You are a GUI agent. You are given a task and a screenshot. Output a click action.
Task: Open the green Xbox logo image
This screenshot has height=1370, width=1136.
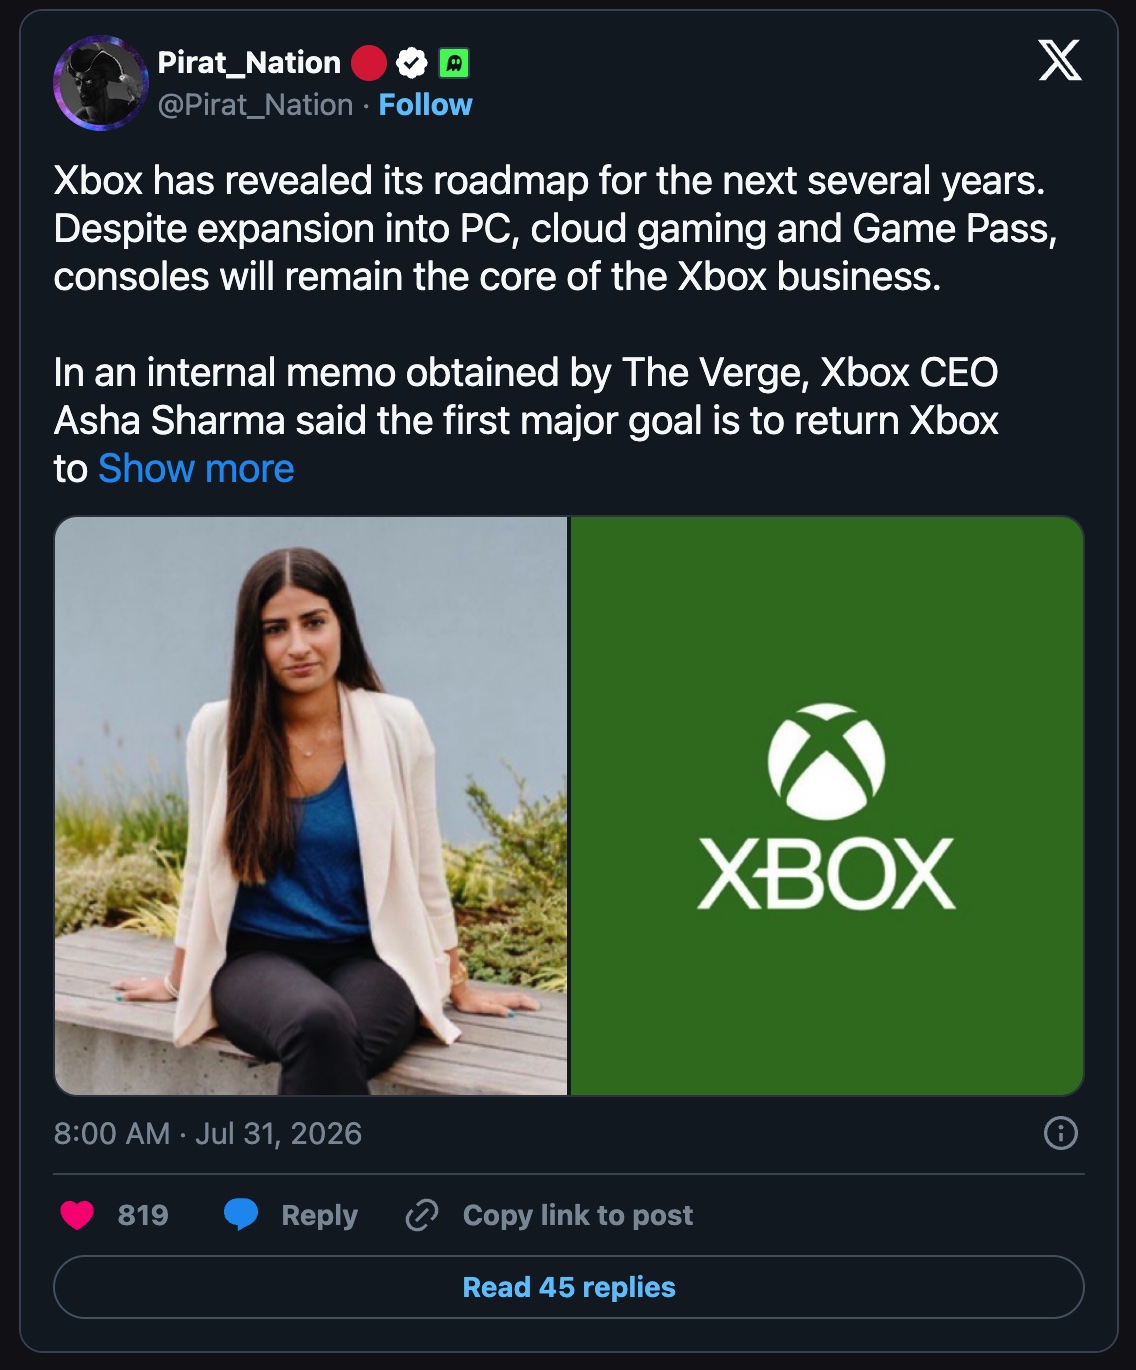[827, 806]
